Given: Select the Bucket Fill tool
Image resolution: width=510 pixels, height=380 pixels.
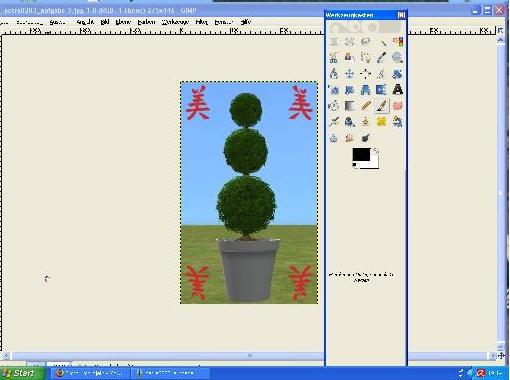Looking at the screenshot, I should click(334, 106).
